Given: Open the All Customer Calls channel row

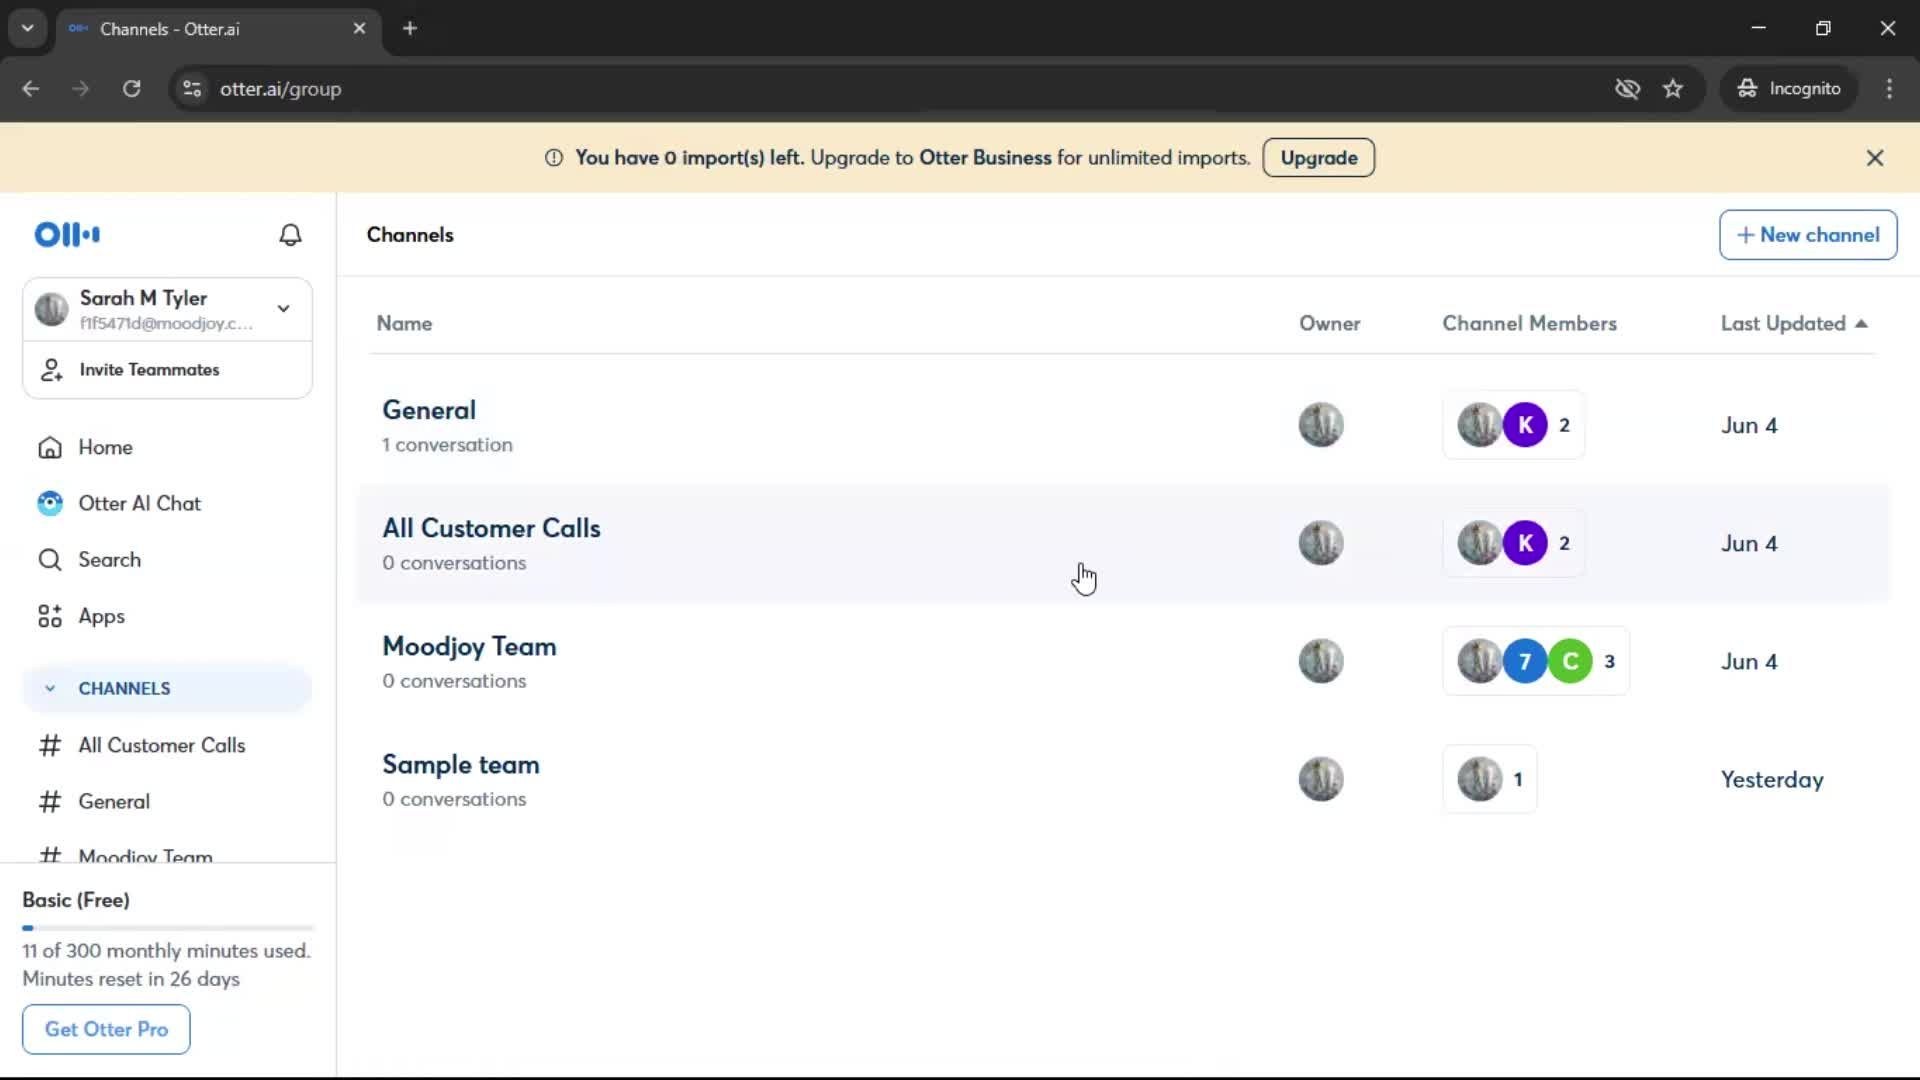Looking at the screenshot, I should click(x=1123, y=543).
